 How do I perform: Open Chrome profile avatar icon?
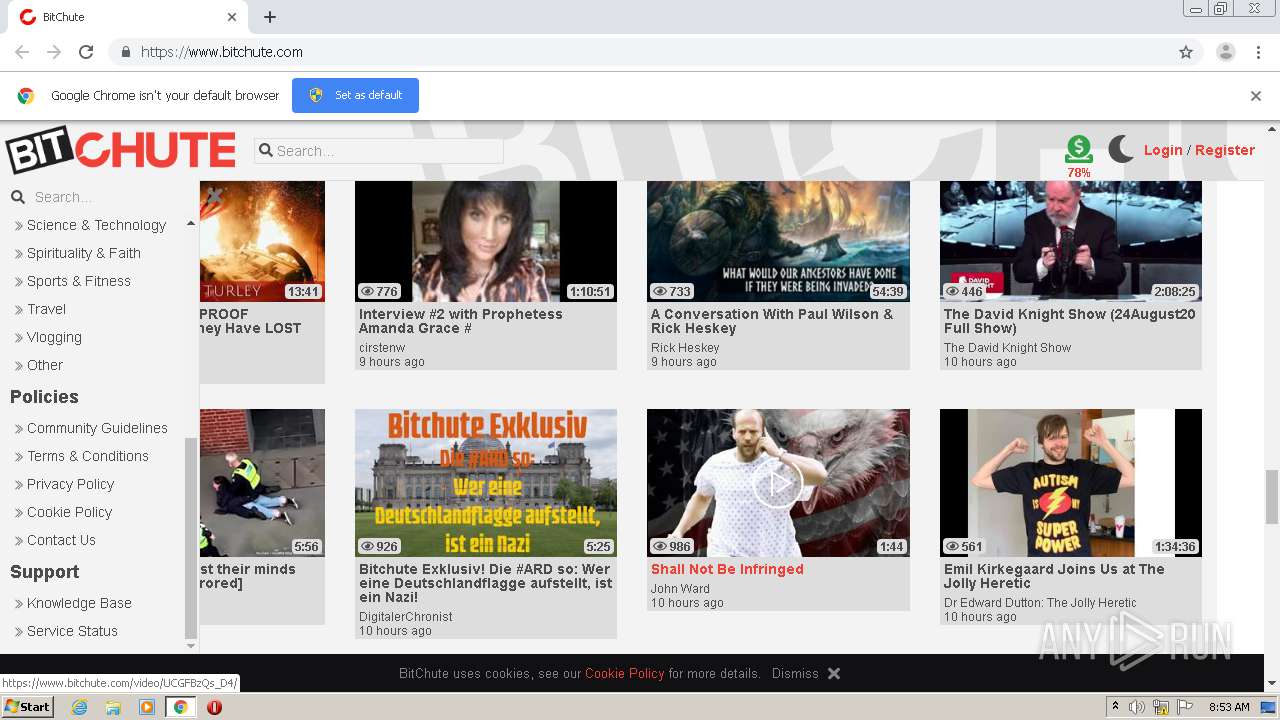[x=1226, y=52]
